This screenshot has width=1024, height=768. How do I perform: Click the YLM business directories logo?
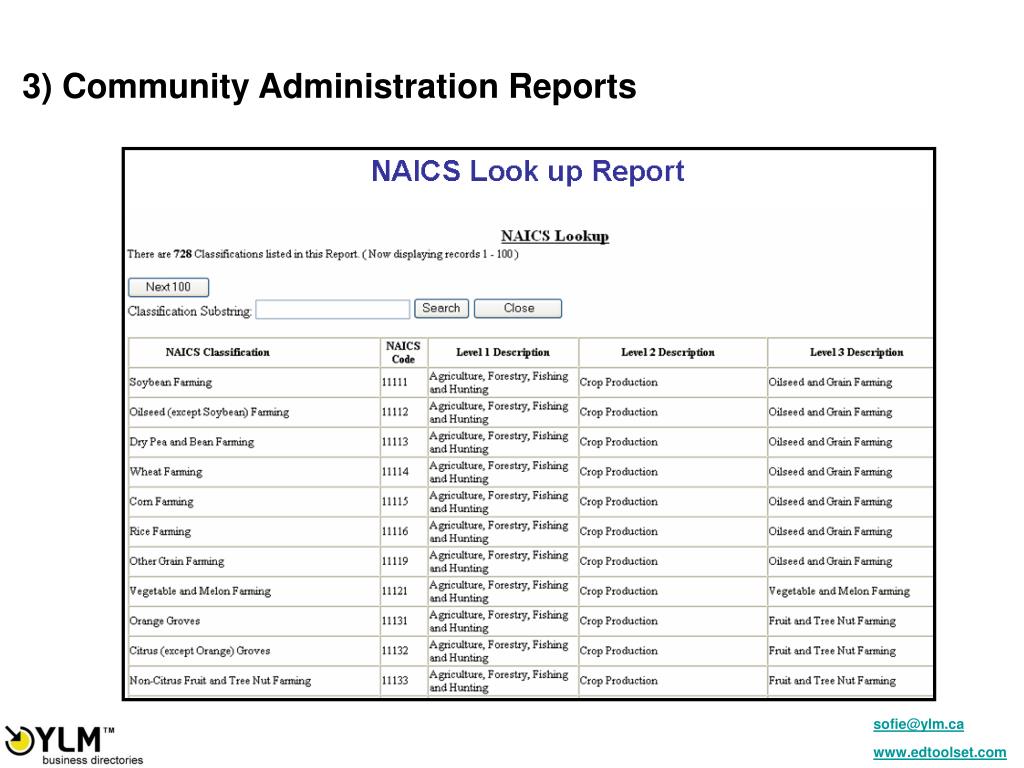tap(73, 744)
